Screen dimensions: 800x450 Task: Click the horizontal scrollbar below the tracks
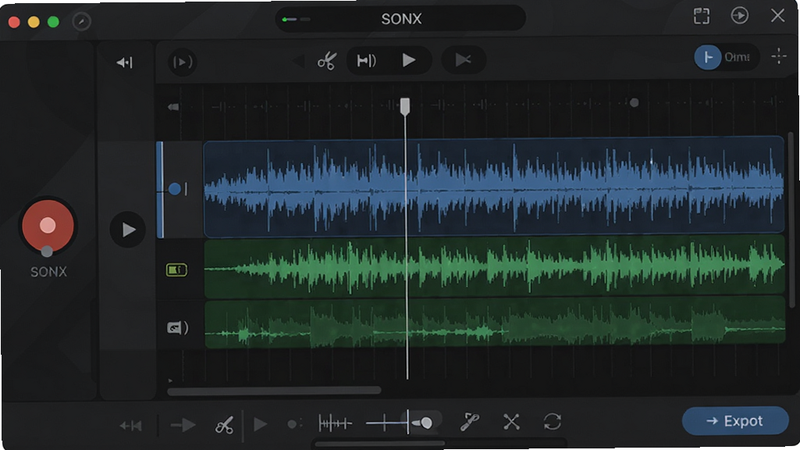274,391
